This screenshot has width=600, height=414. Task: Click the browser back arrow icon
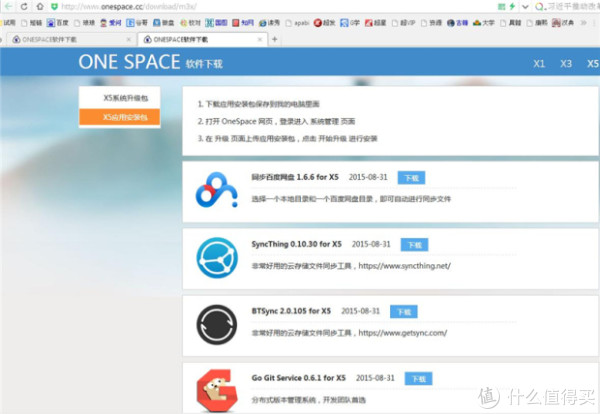[9, 6]
